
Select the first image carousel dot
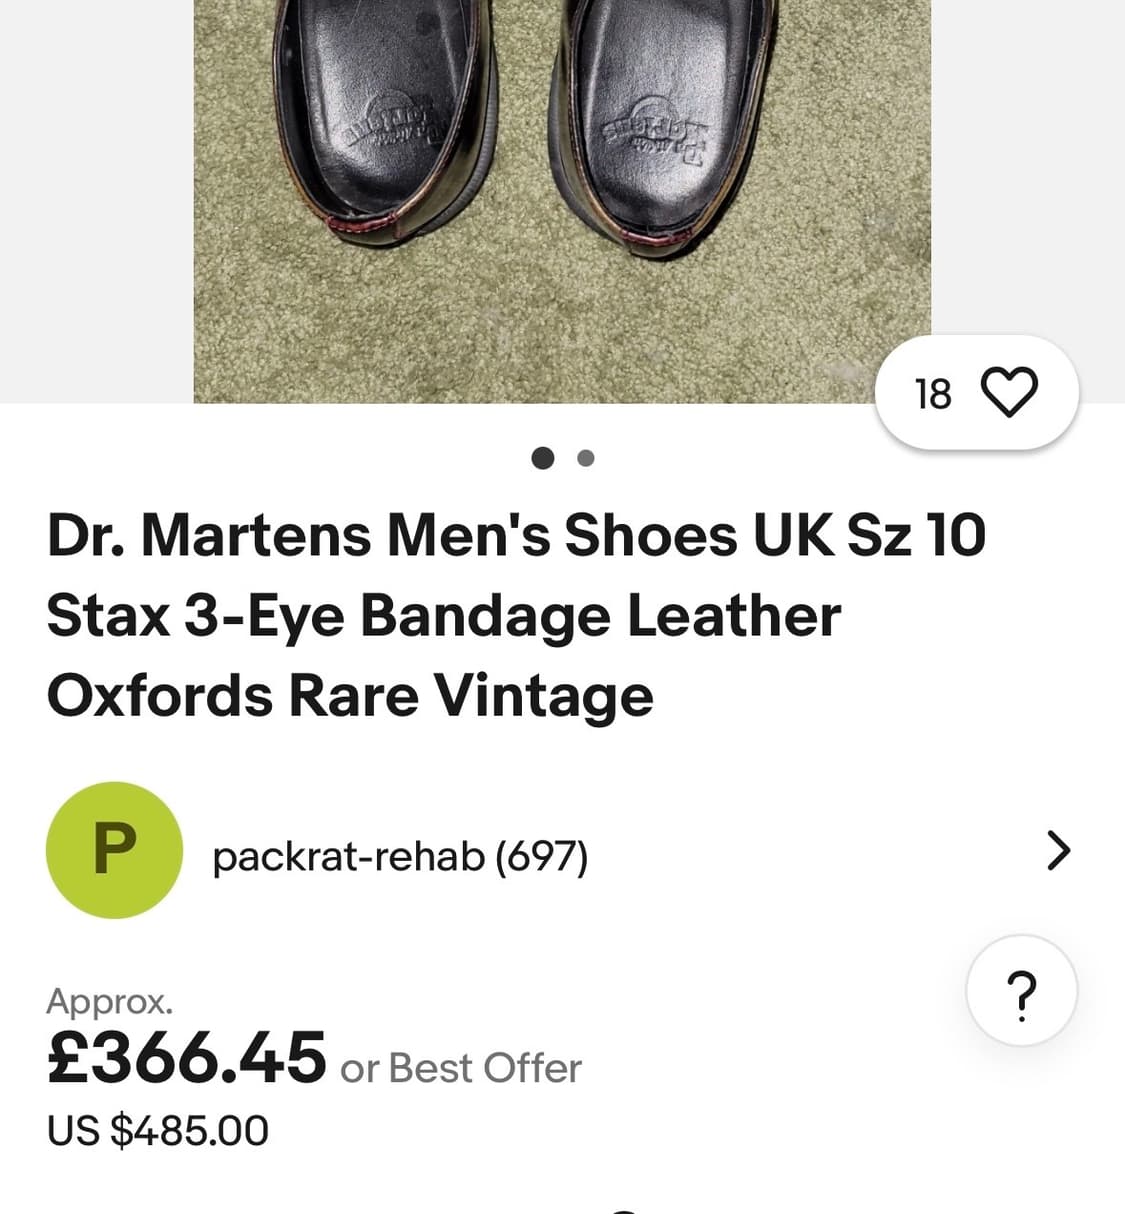point(542,458)
